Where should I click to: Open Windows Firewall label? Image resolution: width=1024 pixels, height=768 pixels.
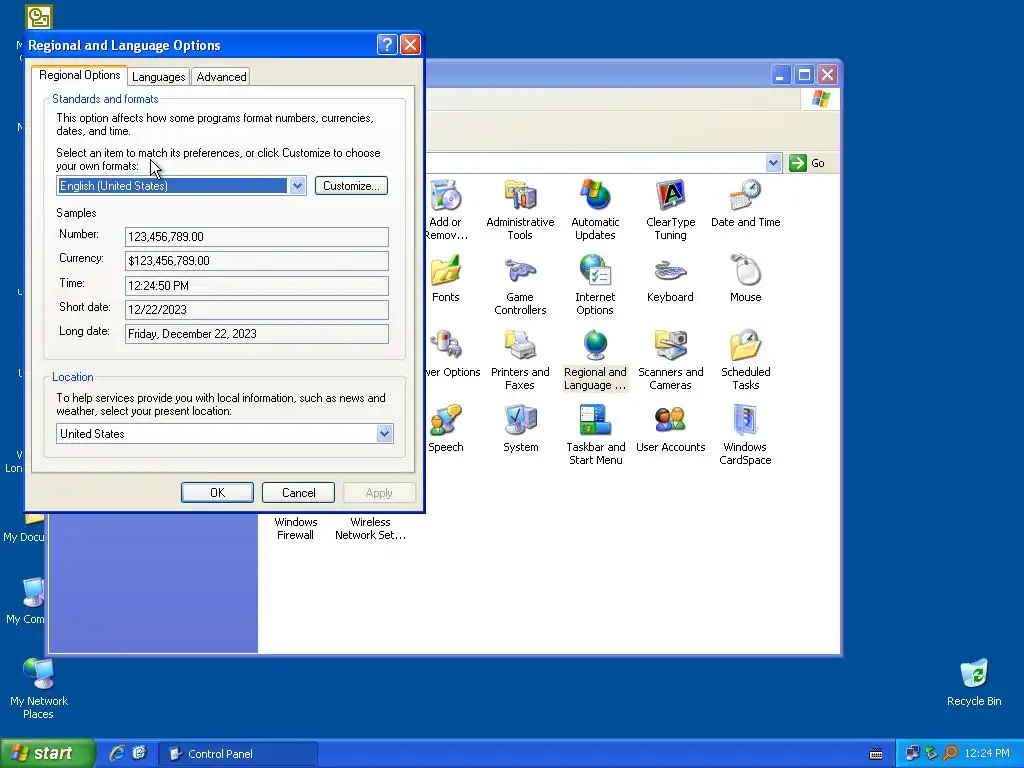[295, 528]
